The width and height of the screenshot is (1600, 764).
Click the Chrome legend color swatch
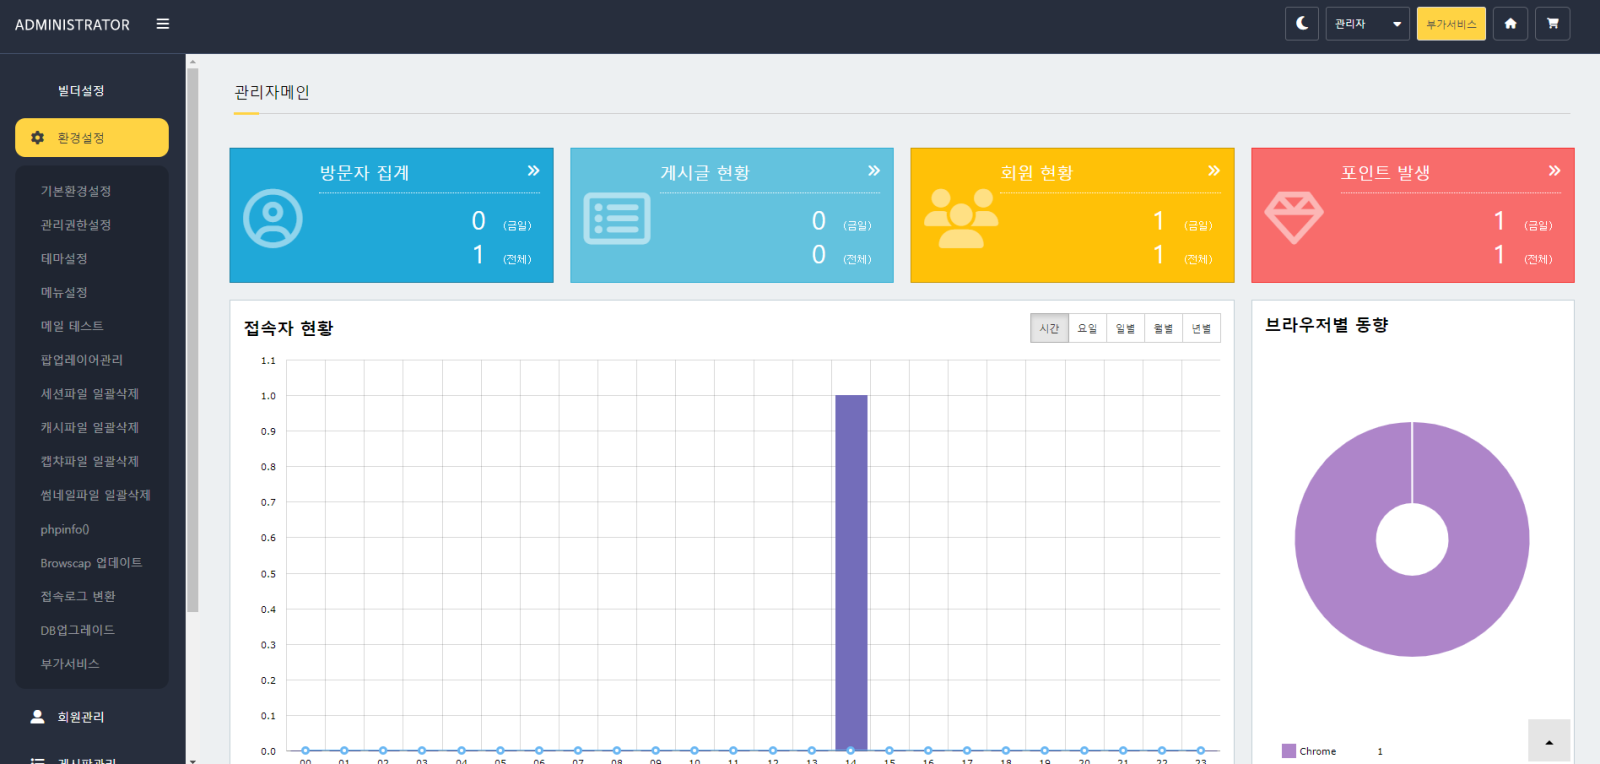pos(1288,751)
